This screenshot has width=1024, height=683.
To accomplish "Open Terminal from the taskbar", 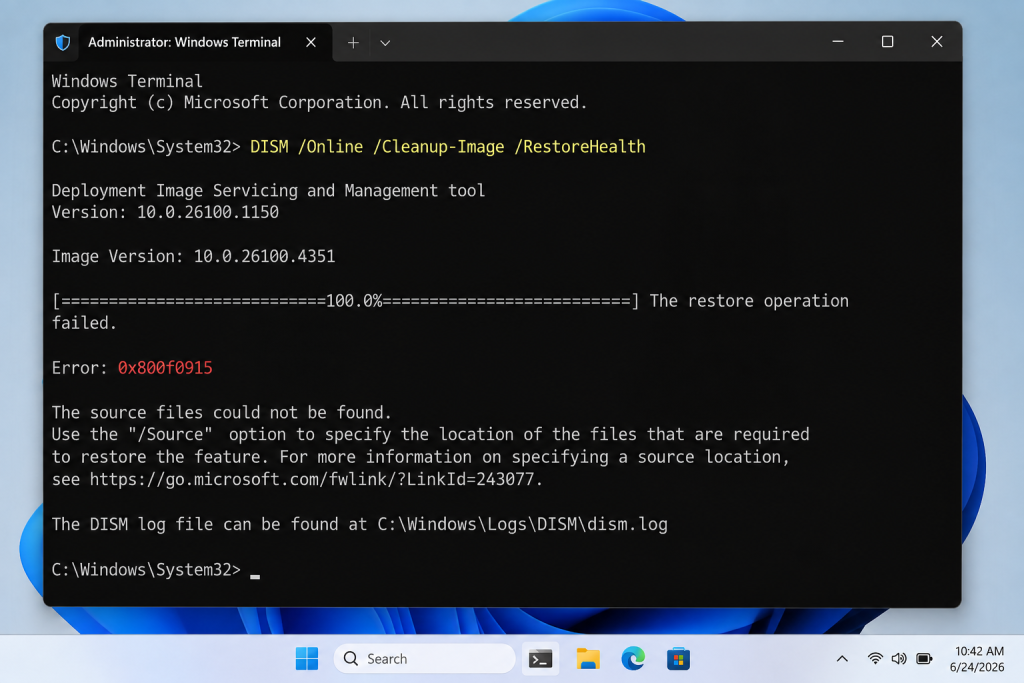I will [541, 659].
